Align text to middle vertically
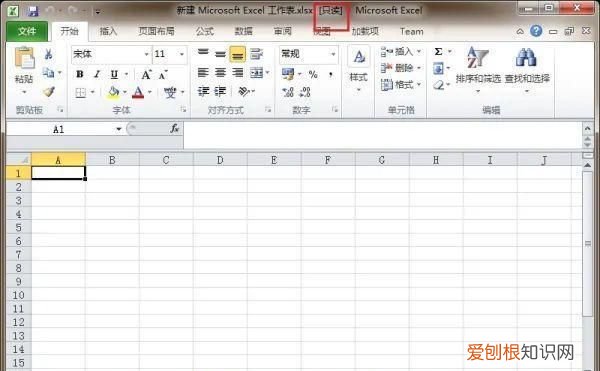Image resolution: width=600 pixels, height=371 pixels. pos(220,54)
